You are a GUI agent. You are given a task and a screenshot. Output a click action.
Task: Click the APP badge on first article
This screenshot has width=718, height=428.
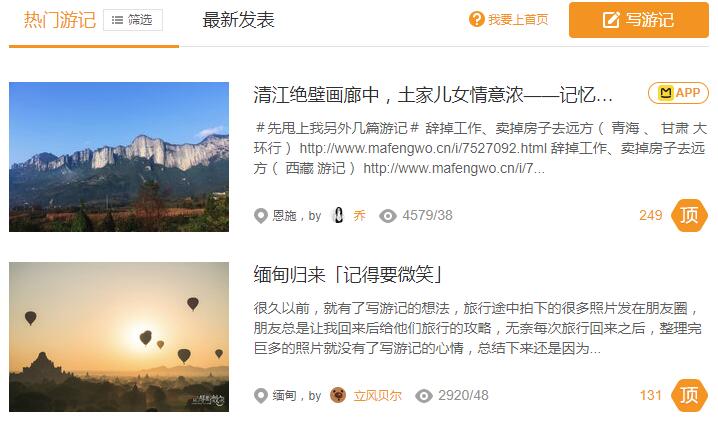pos(678,93)
